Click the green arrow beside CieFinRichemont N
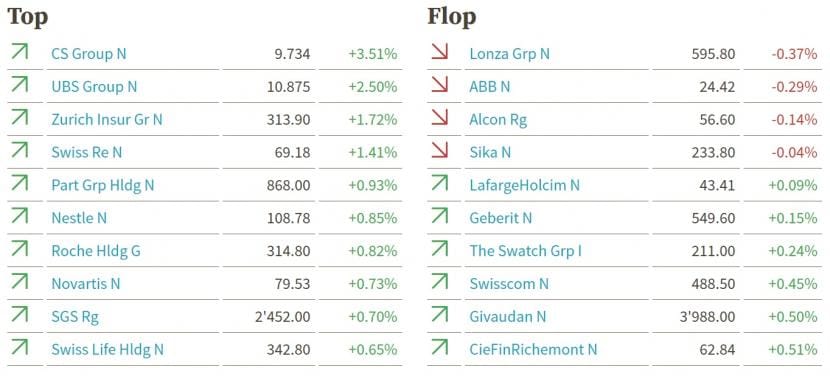The image size is (830, 376). pyautogui.click(x=439, y=347)
